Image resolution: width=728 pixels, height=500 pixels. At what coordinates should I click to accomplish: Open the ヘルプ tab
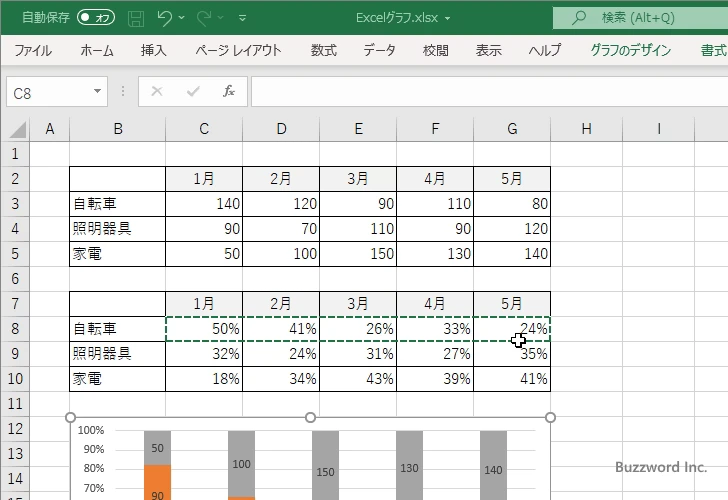[545, 50]
